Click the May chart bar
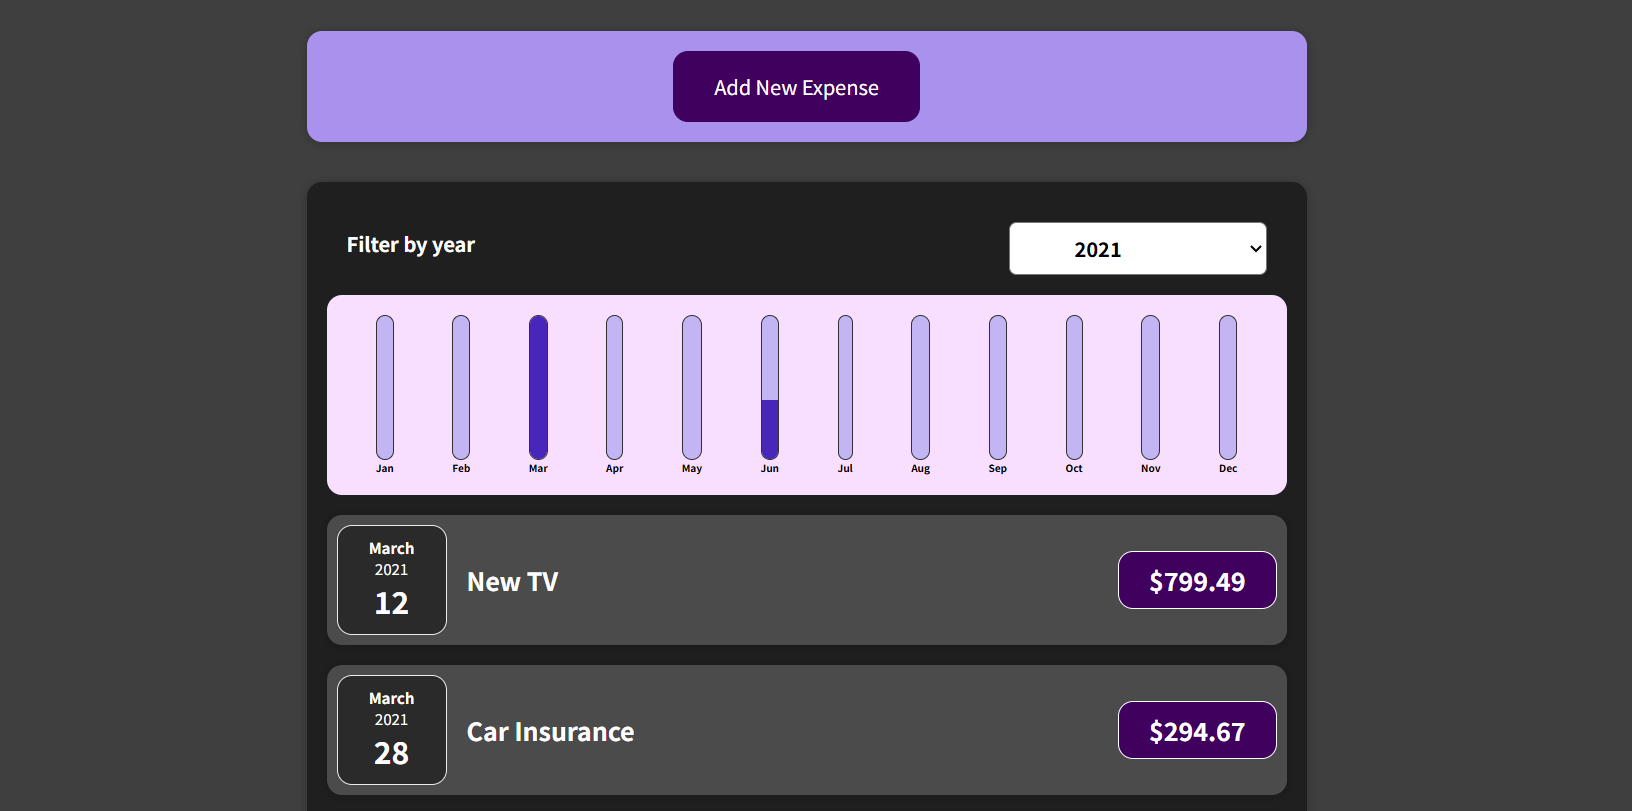 pyautogui.click(x=692, y=387)
